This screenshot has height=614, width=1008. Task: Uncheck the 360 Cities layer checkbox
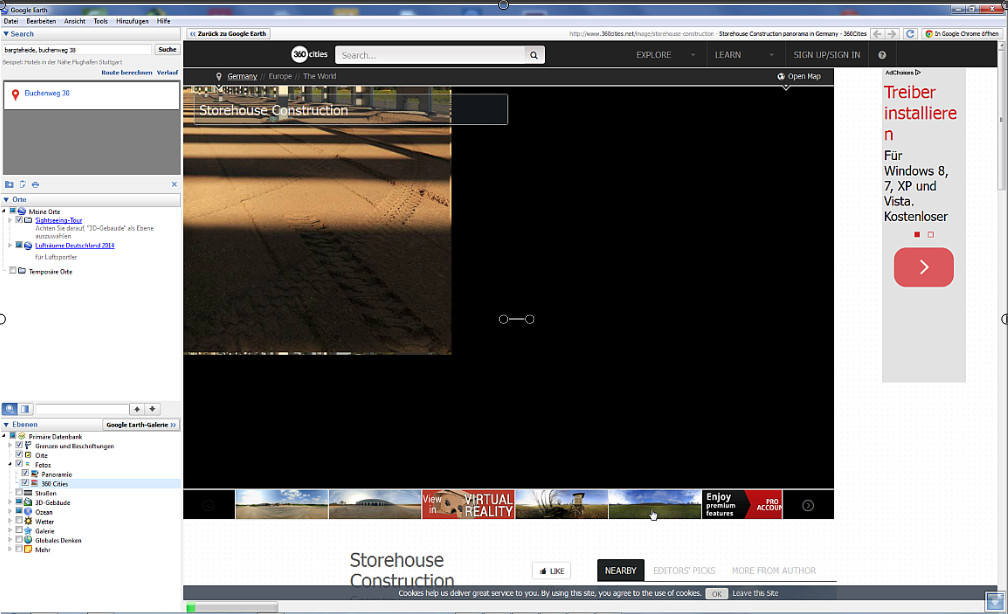[25, 483]
